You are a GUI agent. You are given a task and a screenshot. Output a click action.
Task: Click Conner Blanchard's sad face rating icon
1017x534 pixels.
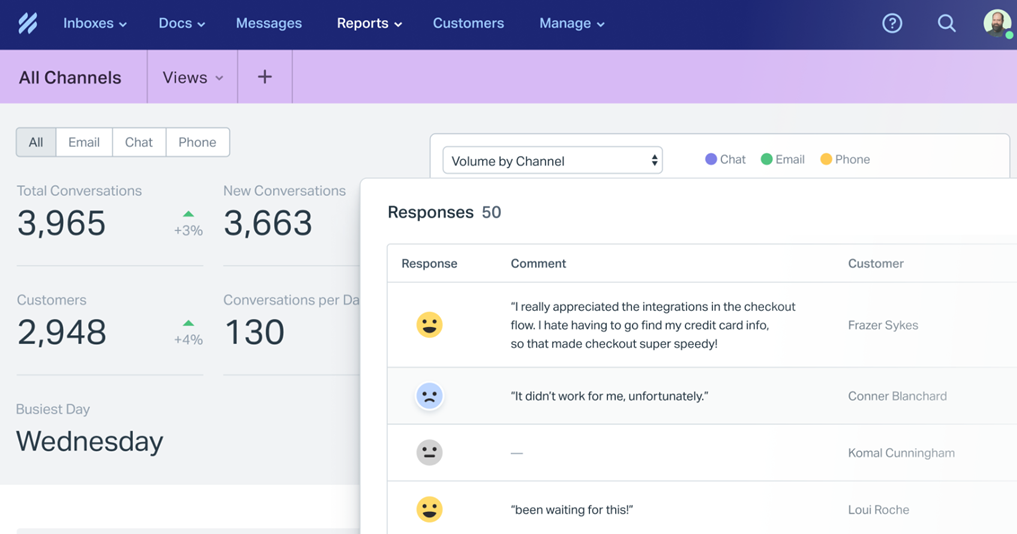(x=429, y=396)
